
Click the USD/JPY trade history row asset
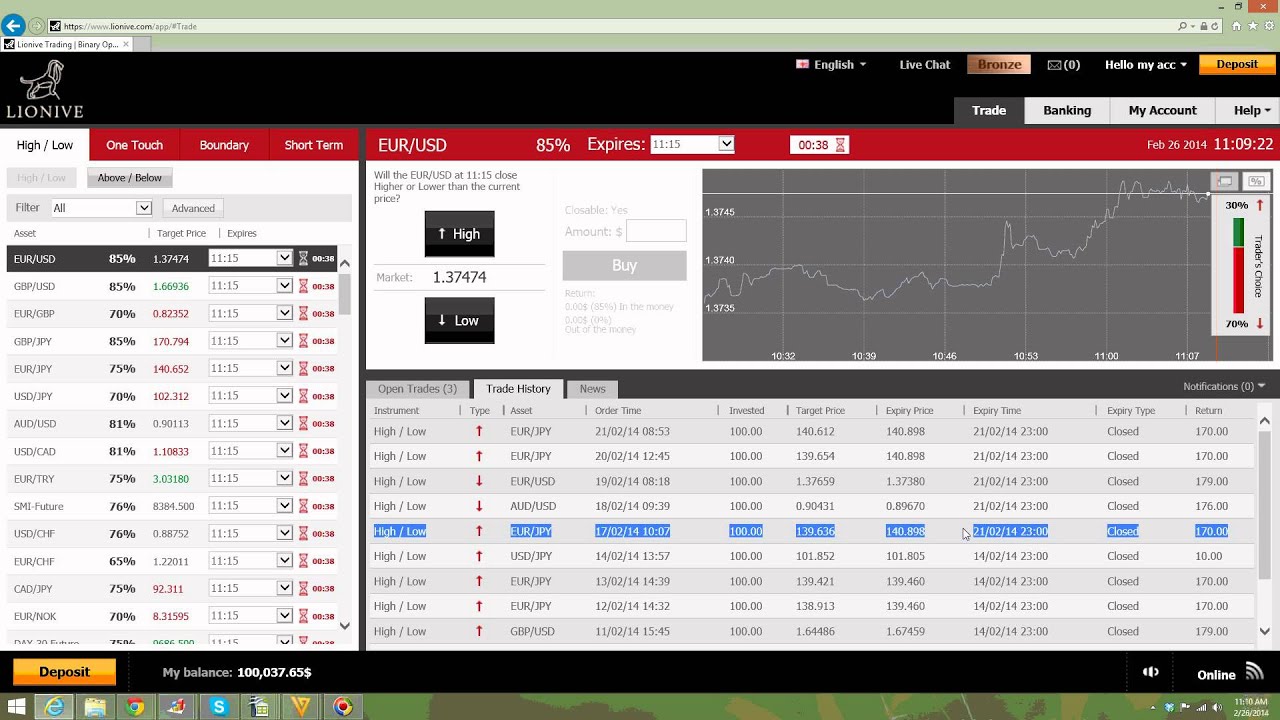531,556
